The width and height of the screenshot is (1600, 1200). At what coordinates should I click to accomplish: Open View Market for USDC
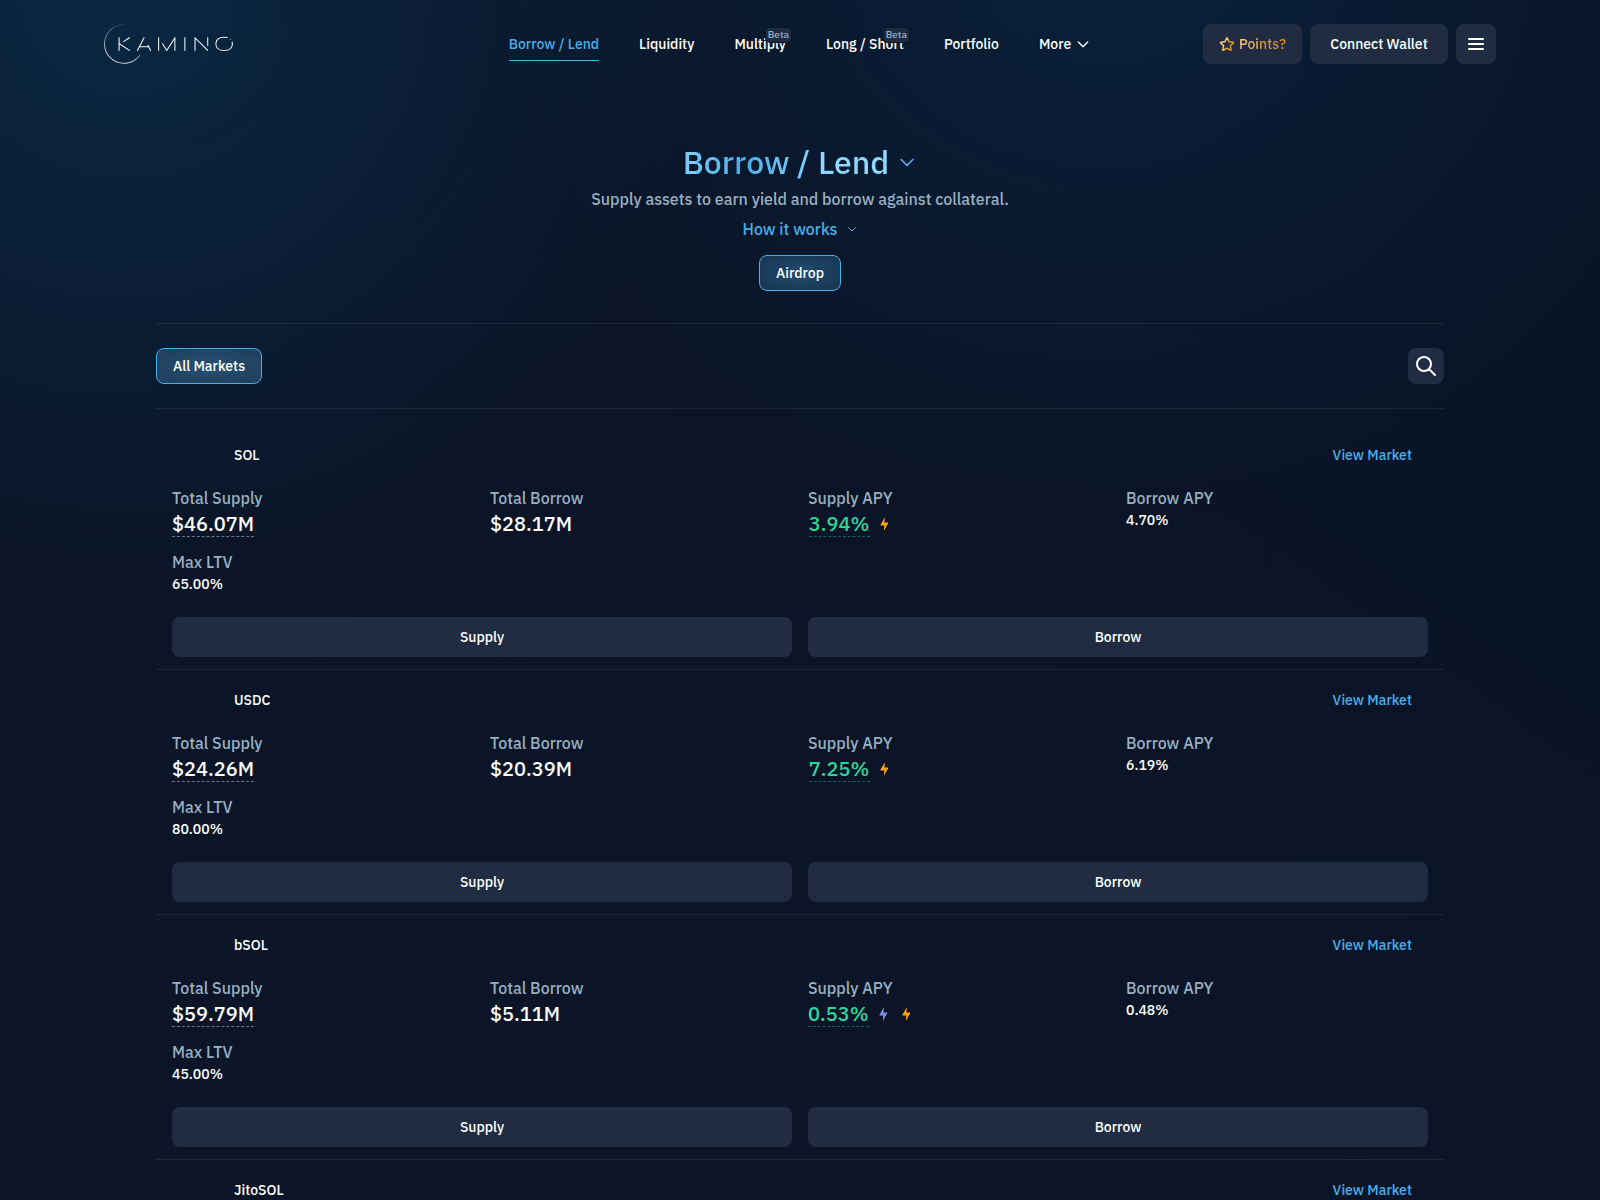[1372, 700]
